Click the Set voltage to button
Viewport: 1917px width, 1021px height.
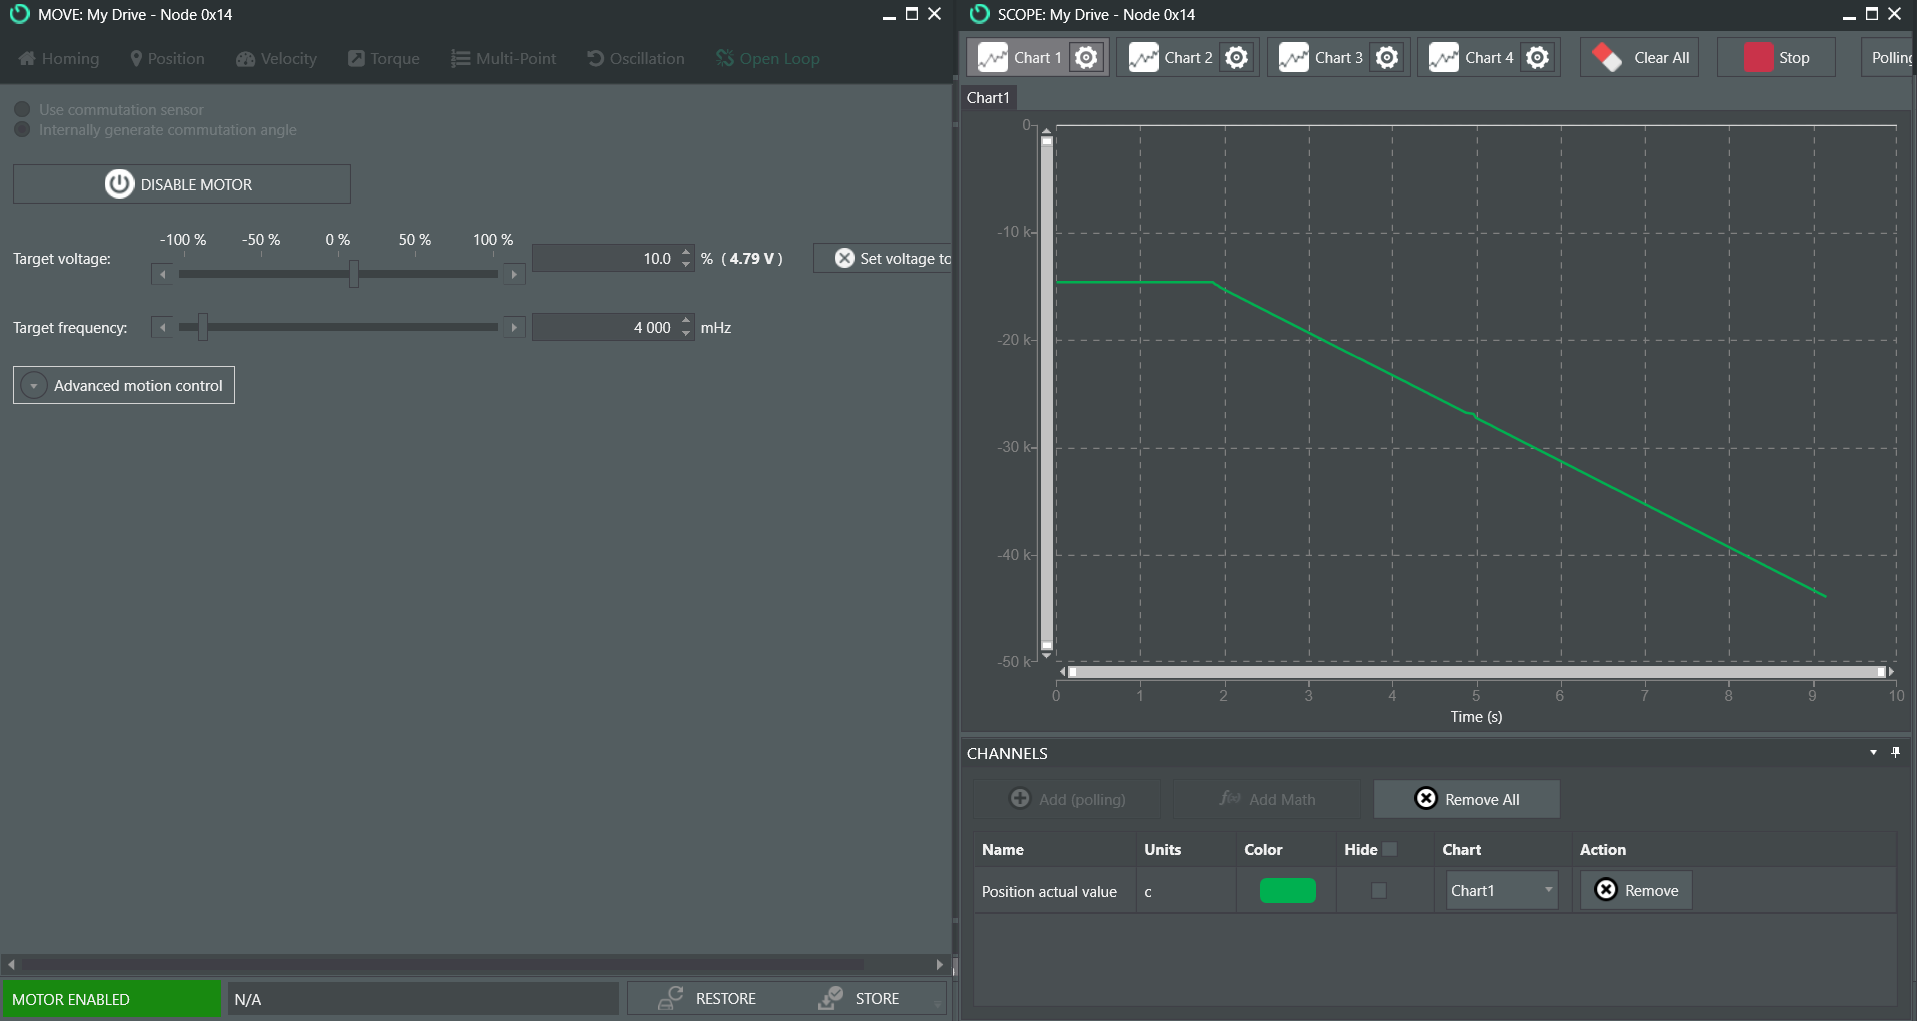click(884, 258)
